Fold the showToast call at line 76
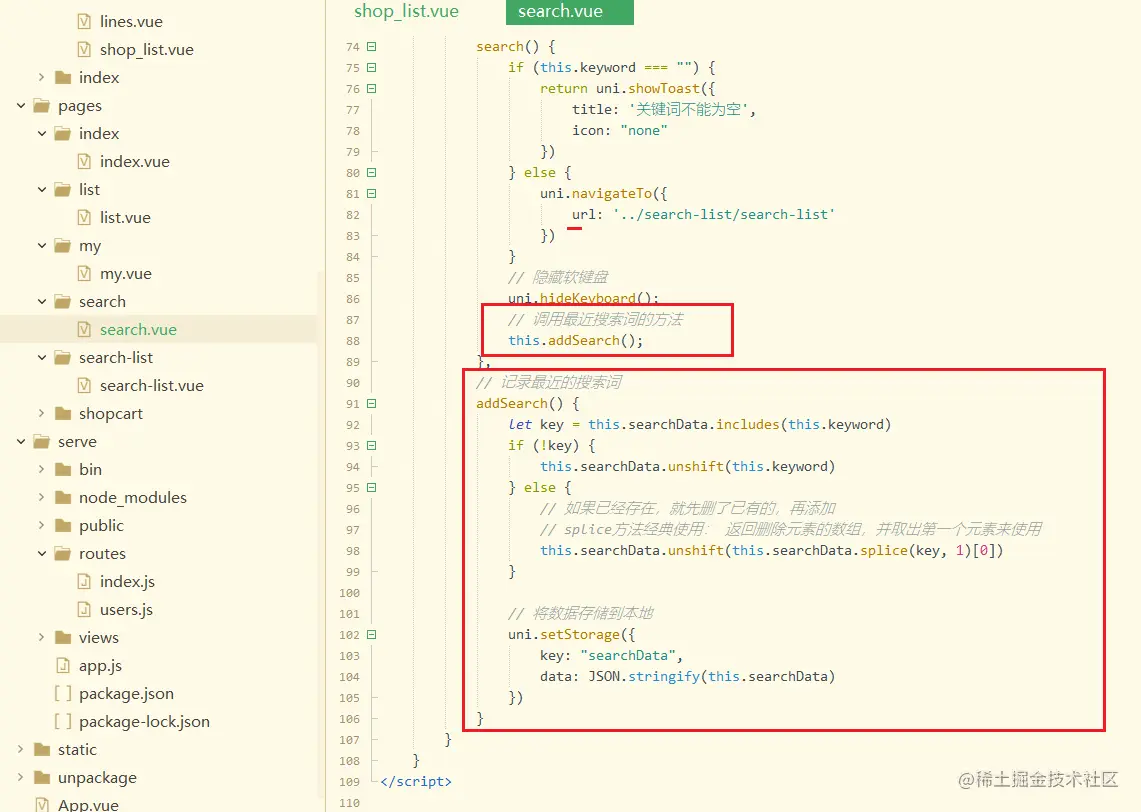1141x812 pixels. pyautogui.click(x=372, y=89)
